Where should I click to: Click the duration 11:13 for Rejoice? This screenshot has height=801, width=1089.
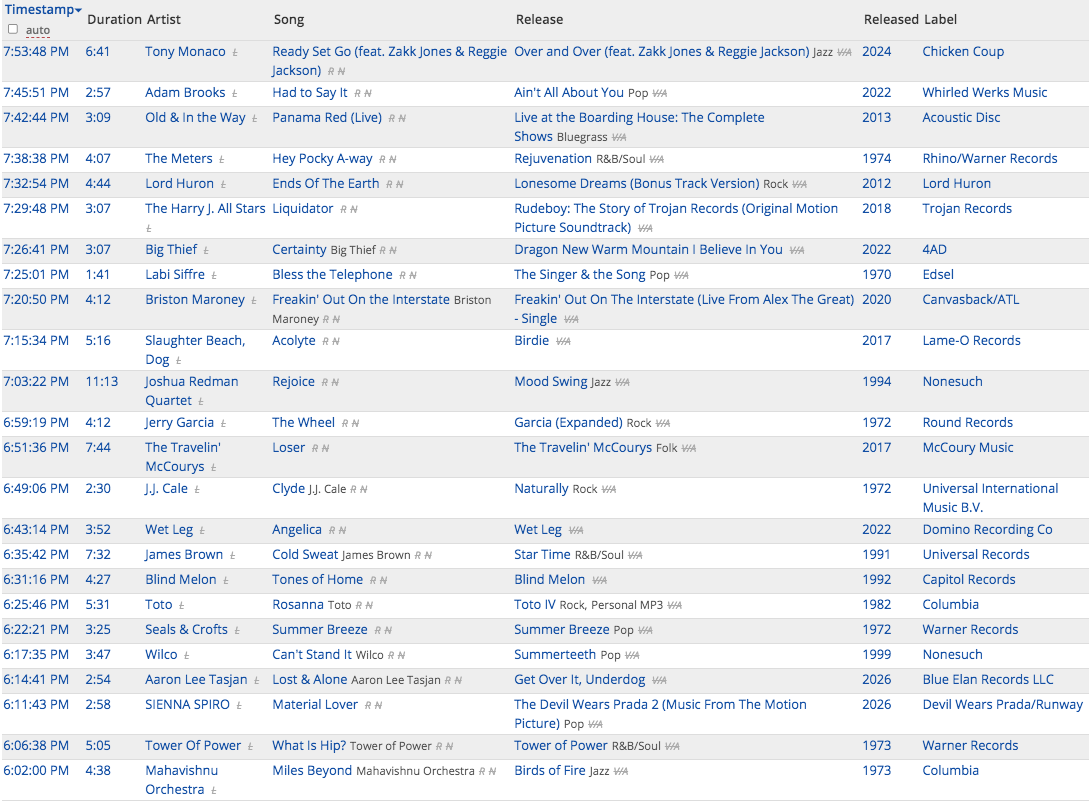(102, 381)
